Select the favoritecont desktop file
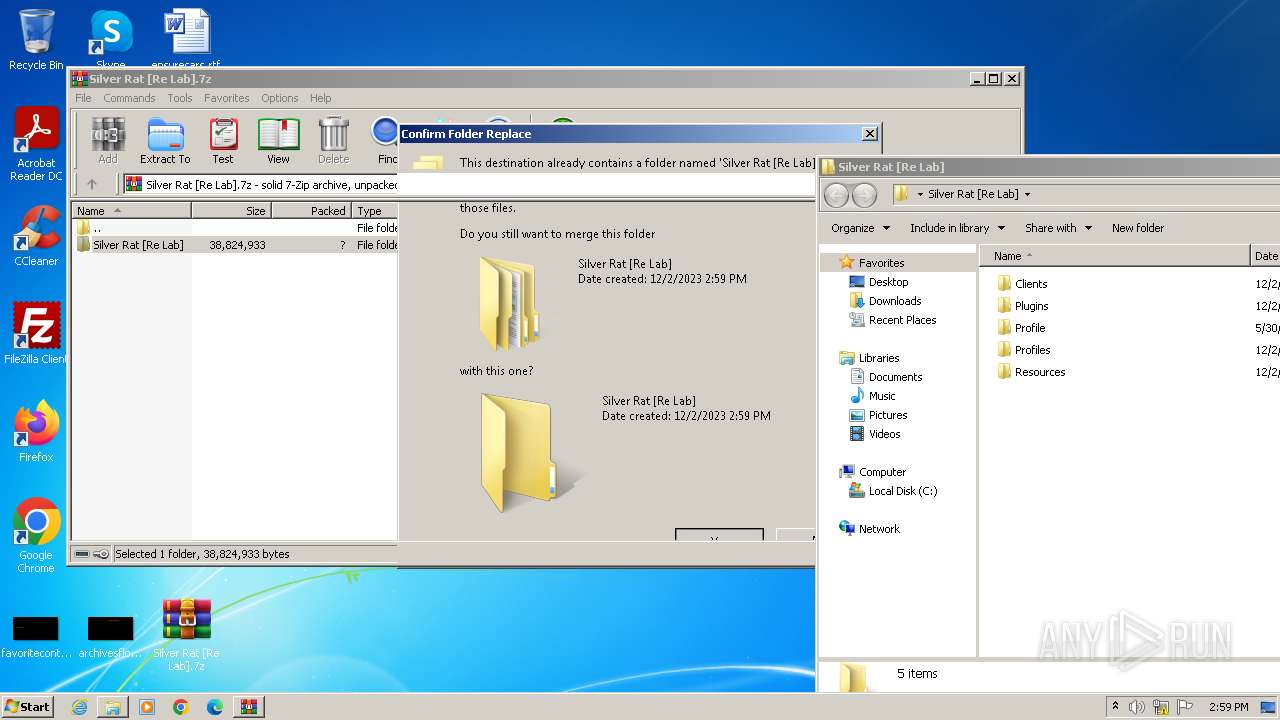 point(36,638)
